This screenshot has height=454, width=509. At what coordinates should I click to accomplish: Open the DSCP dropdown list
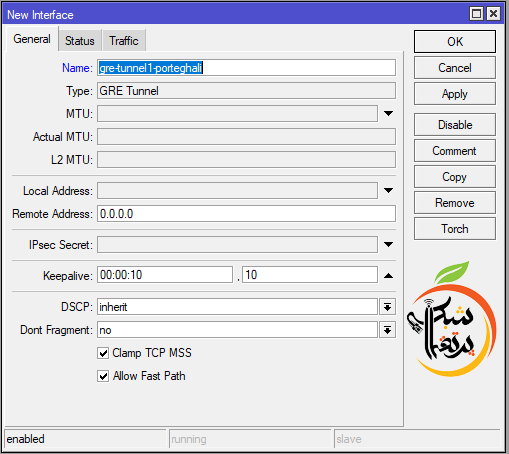pyautogui.click(x=387, y=307)
